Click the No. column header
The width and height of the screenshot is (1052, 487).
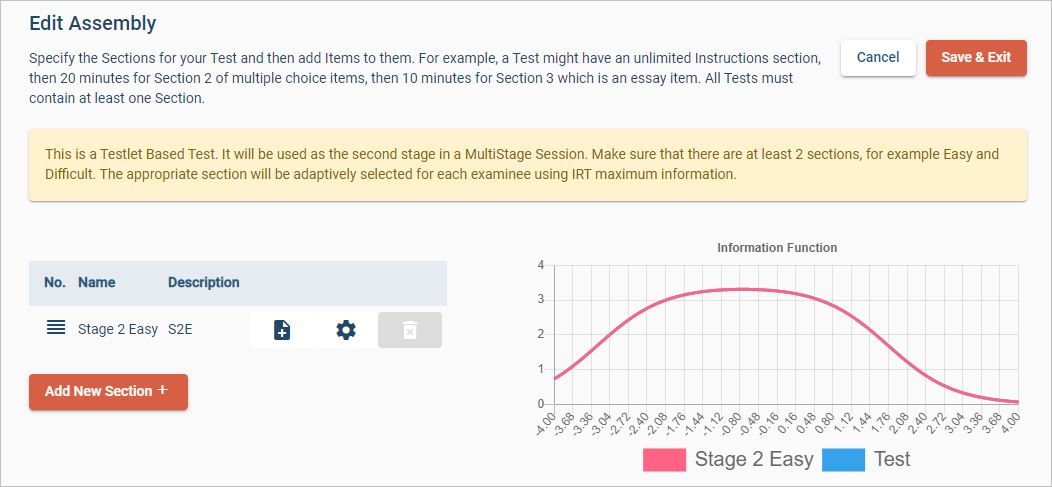(x=55, y=282)
